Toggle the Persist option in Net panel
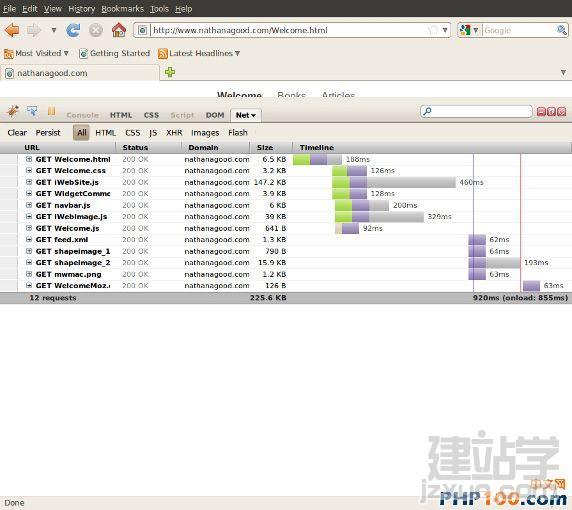The image size is (572, 510). tap(48, 133)
